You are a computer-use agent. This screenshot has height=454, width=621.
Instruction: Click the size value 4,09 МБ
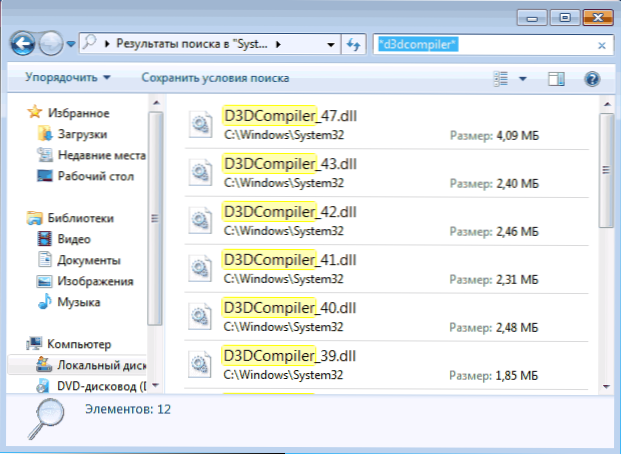[x=518, y=136]
